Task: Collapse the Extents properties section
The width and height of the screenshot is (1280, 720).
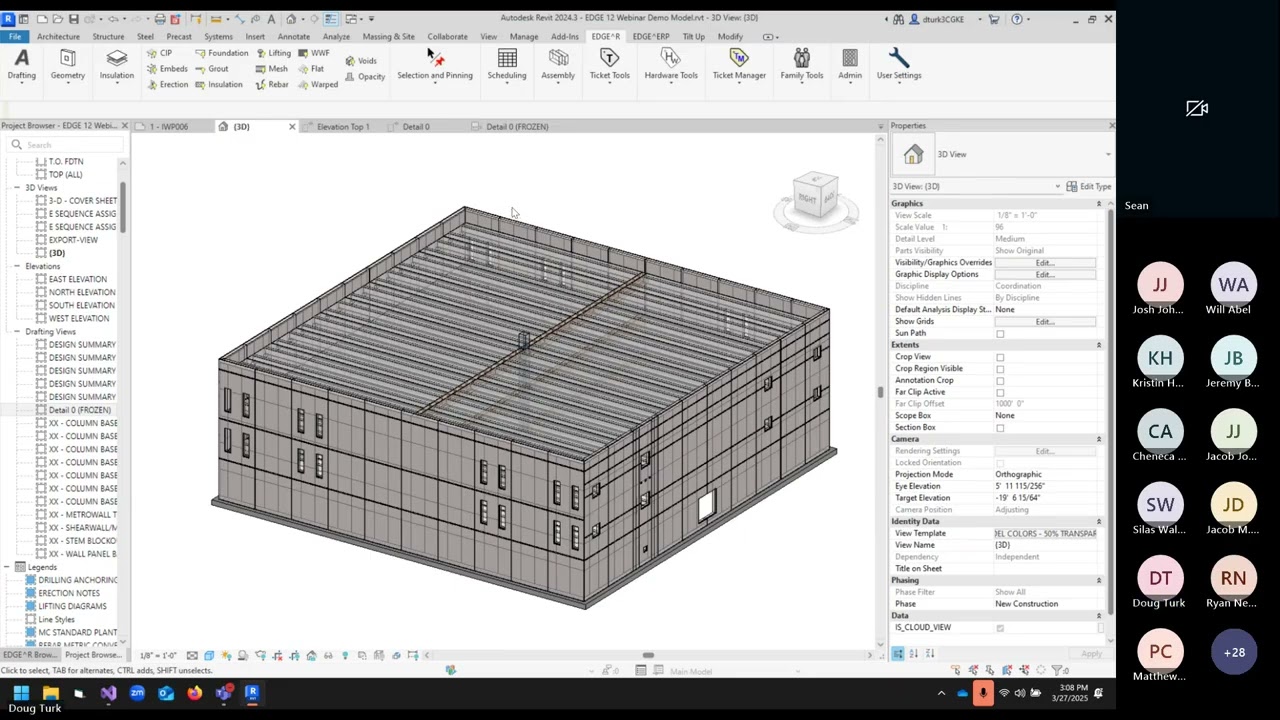Action: point(1098,345)
